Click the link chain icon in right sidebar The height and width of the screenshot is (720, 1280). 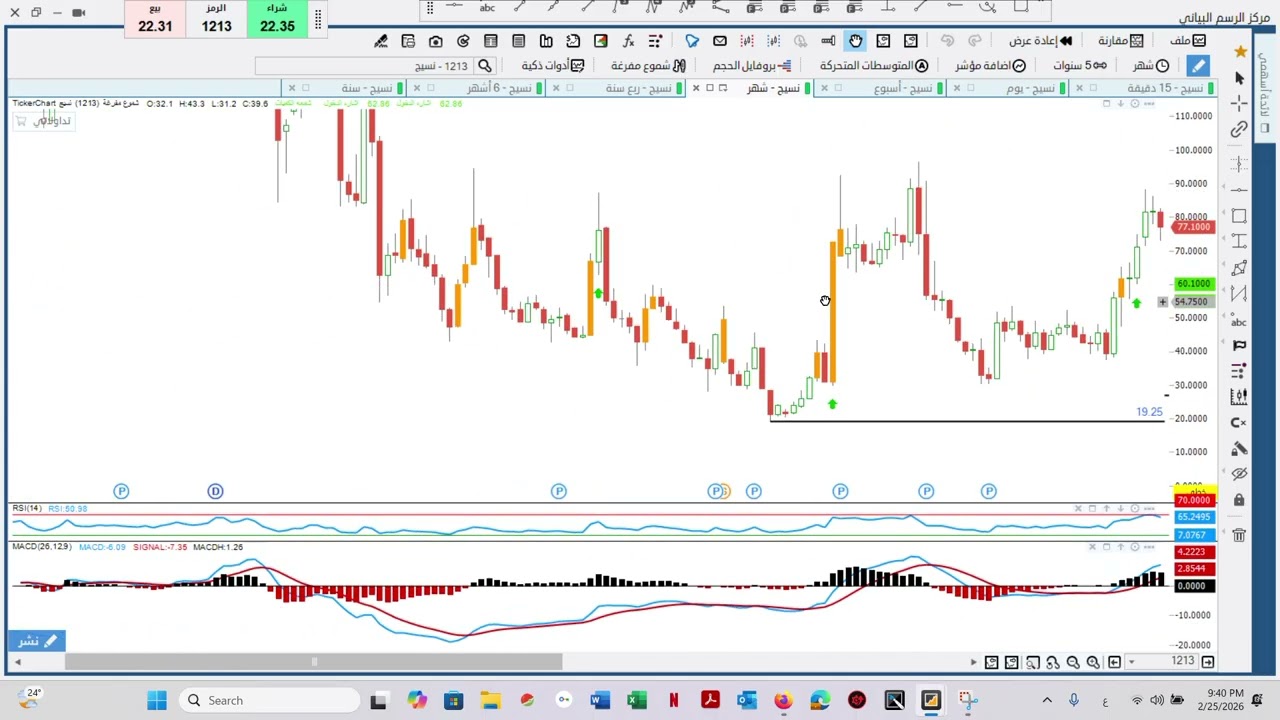click(1239, 129)
